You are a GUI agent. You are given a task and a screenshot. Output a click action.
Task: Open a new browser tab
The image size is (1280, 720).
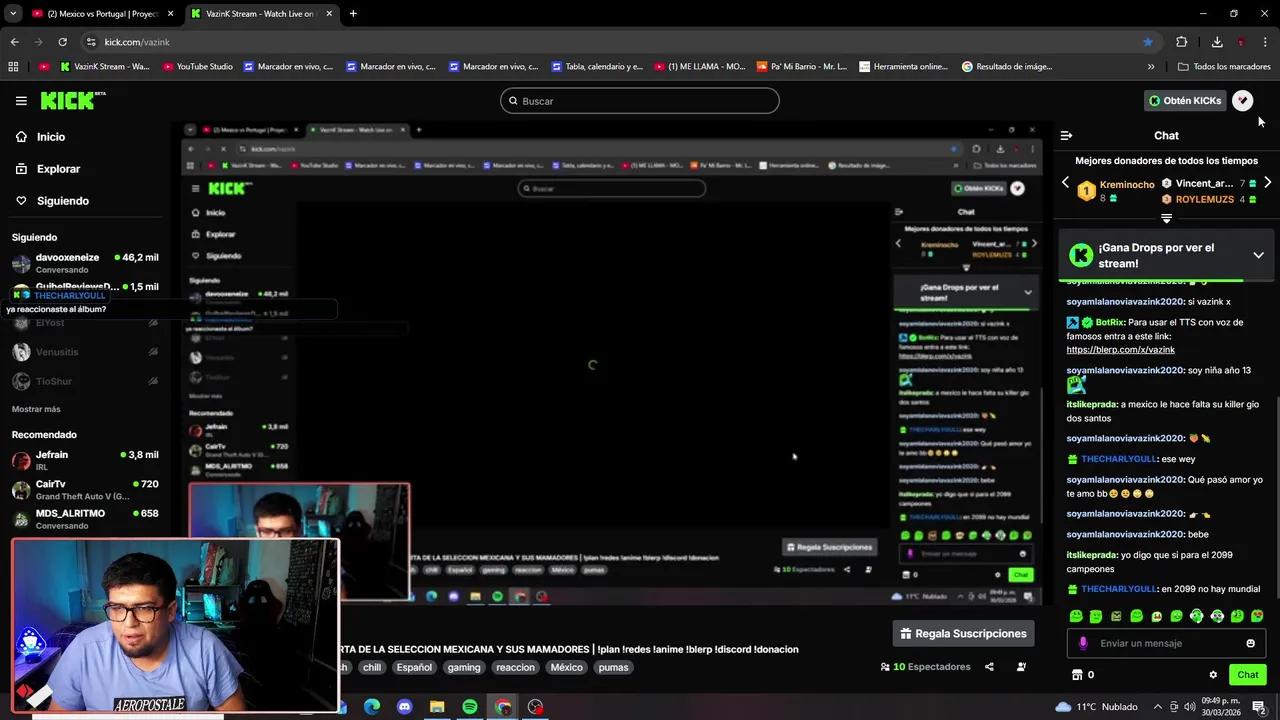tap(353, 14)
